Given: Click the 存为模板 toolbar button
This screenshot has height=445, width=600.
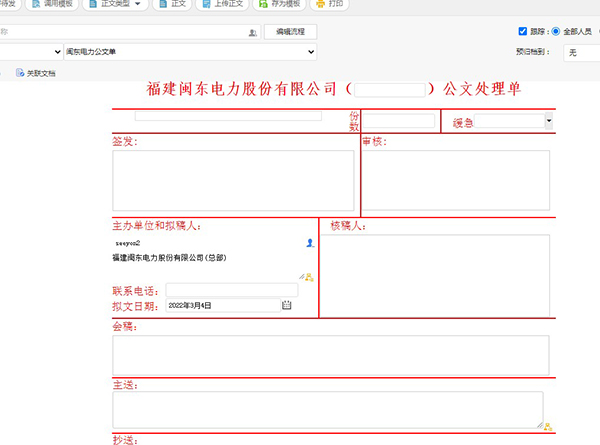Looking at the screenshot, I should point(279,4).
